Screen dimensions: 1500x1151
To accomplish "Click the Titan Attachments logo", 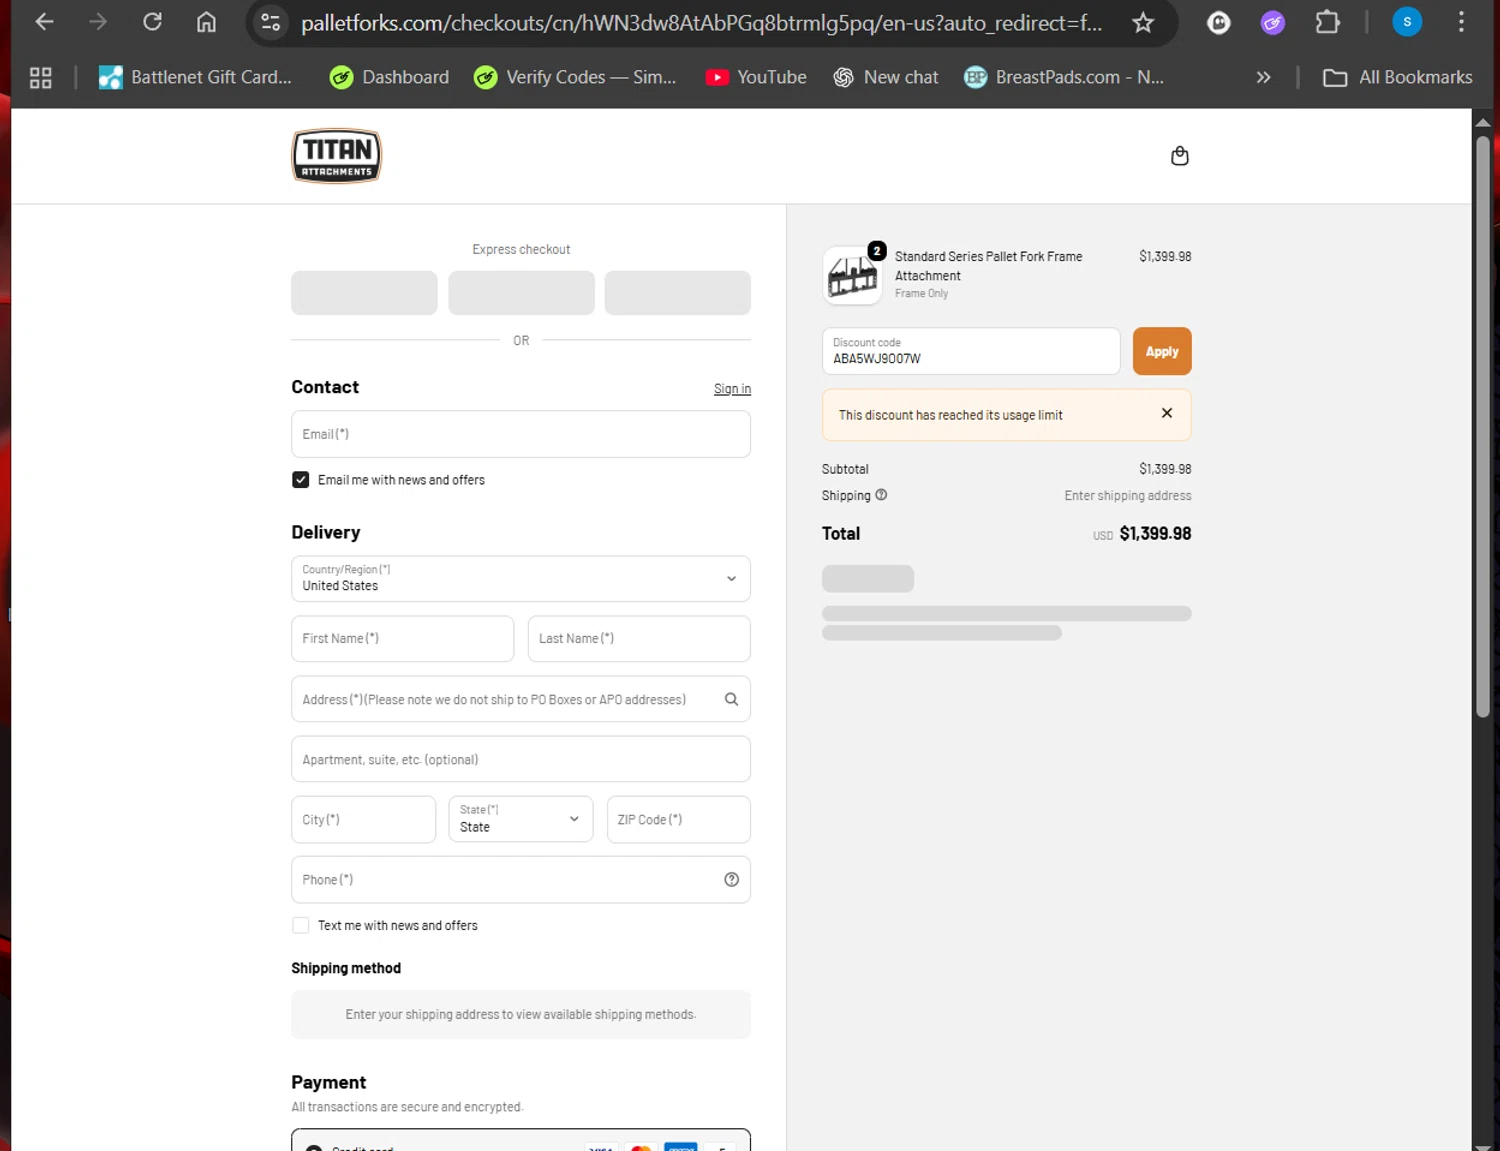I will point(336,156).
